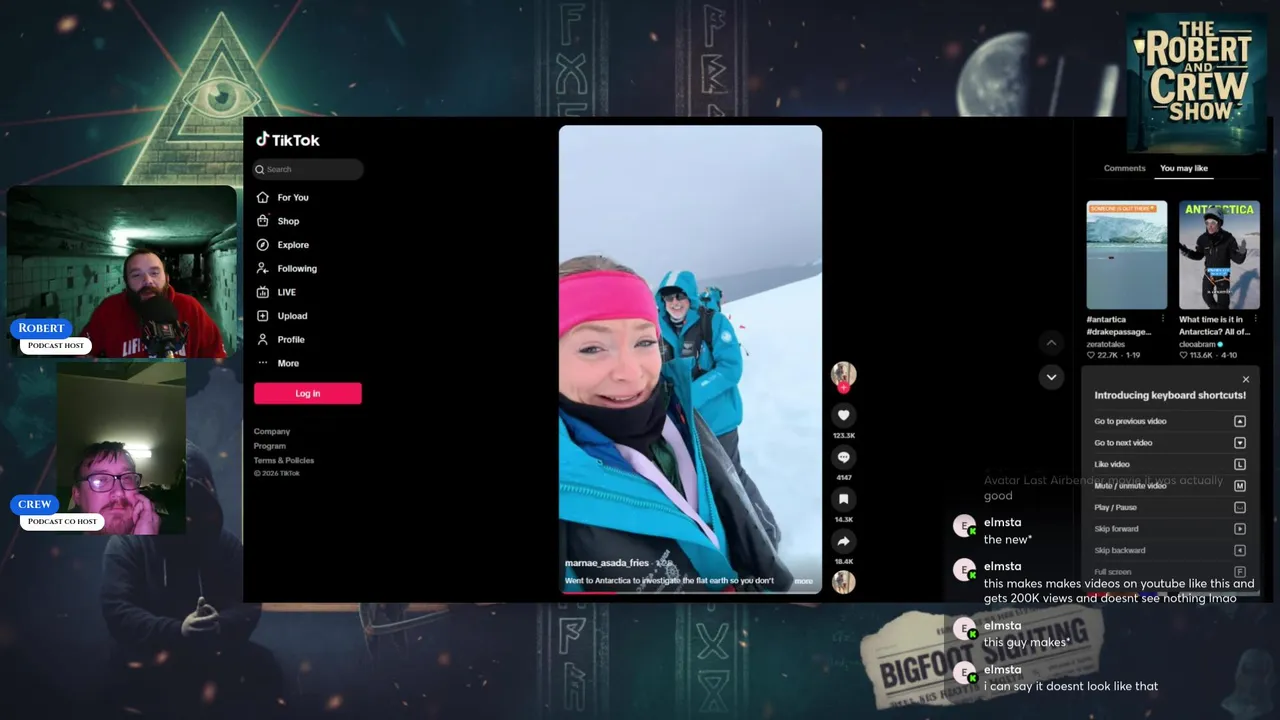Click '#antartica #drakepassage...' video title
Image resolution: width=1280 pixels, height=720 pixels.
(1121, 326)
